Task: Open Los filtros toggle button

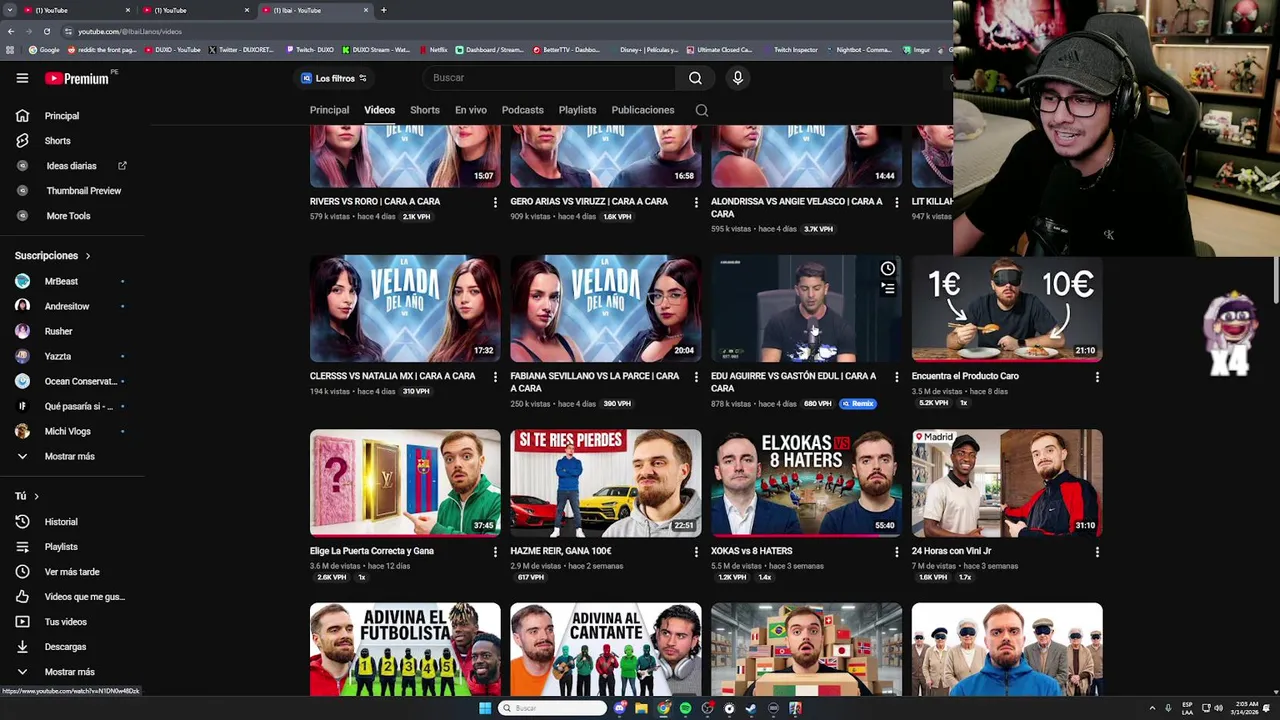Action: tap(334, 78)
